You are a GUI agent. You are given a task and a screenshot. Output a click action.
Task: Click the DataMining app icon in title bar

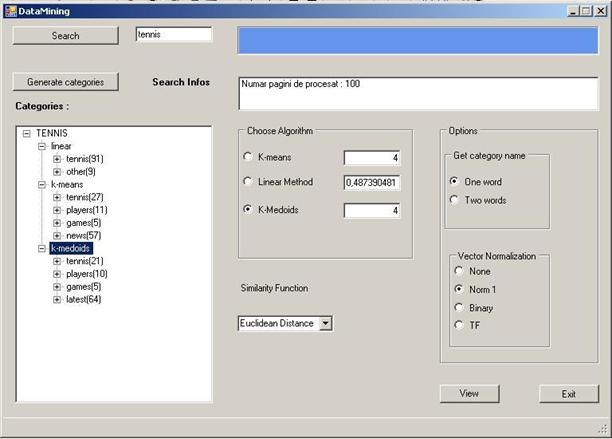tap(9, 9)
